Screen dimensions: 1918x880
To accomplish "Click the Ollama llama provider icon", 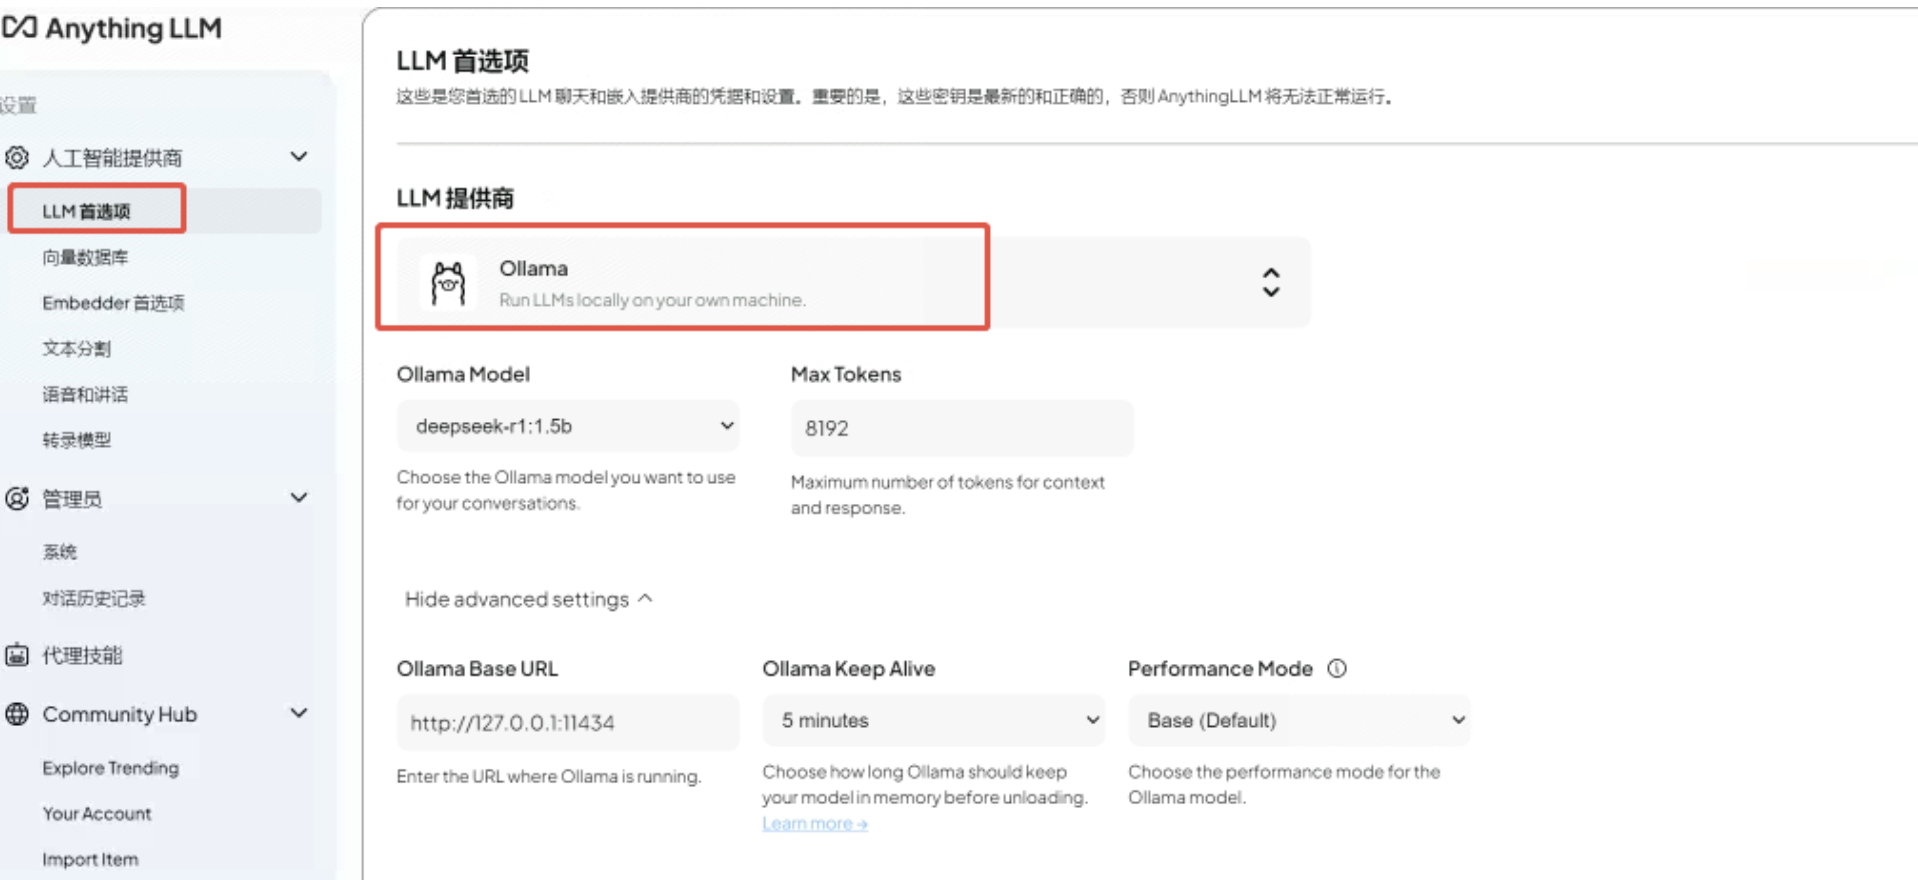I will [x=448, y=283].
